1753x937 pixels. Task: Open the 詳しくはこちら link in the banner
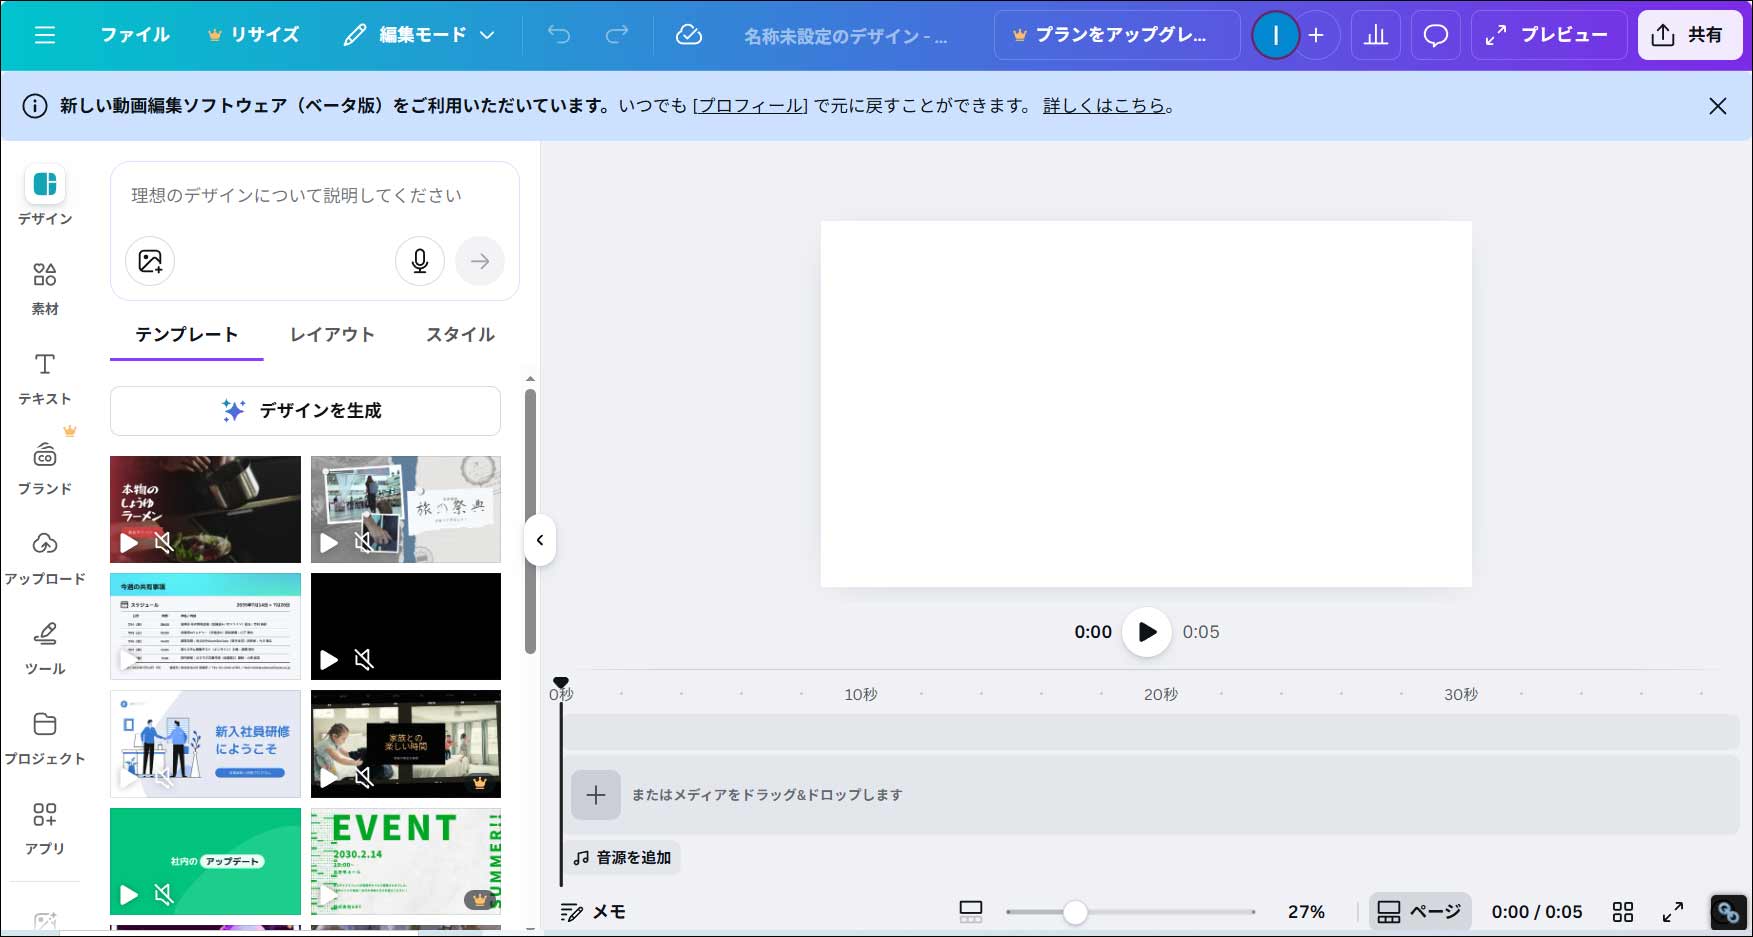(1103, 106)
